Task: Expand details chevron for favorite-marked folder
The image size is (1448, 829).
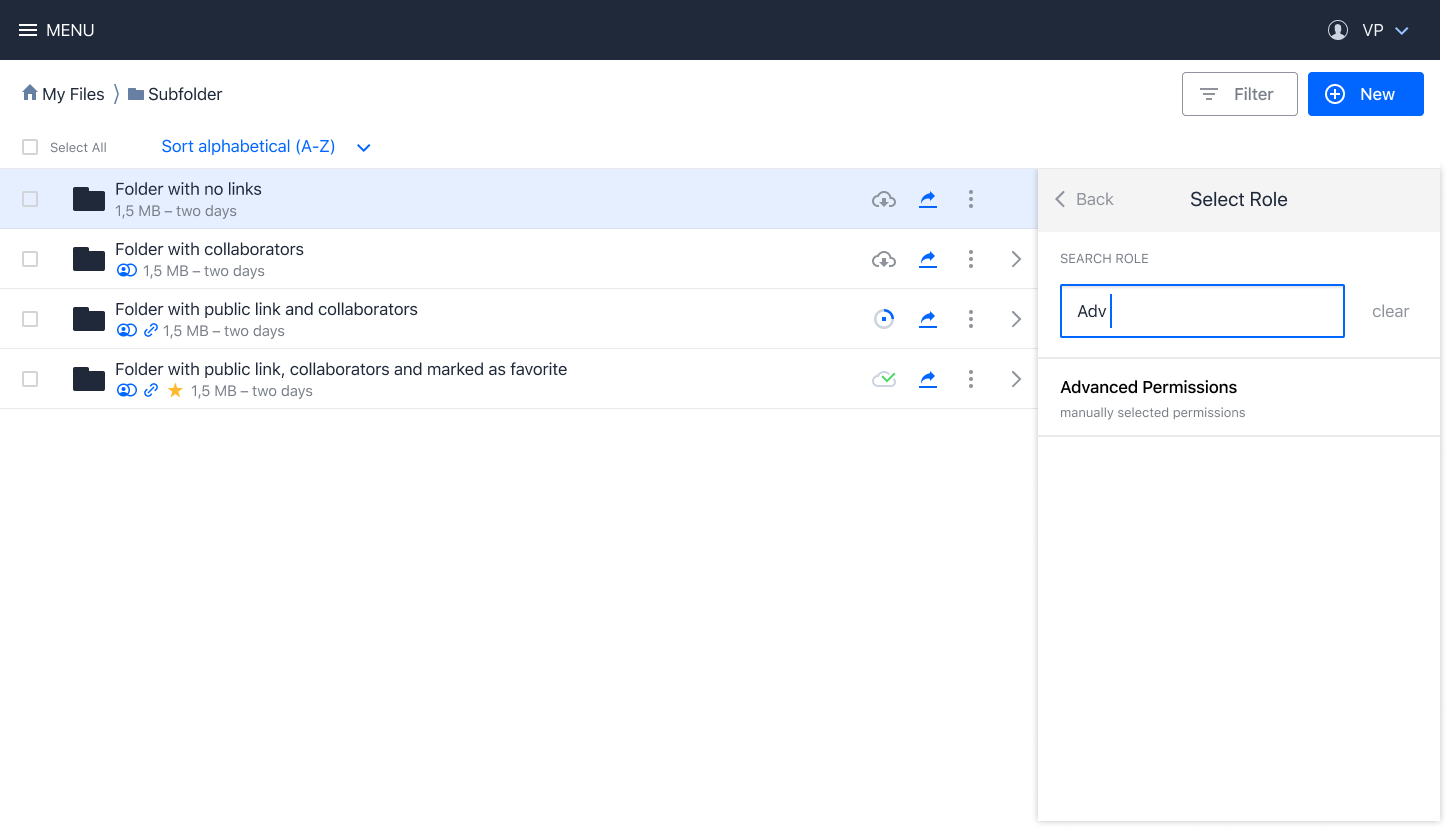Action: point(1016,379)
